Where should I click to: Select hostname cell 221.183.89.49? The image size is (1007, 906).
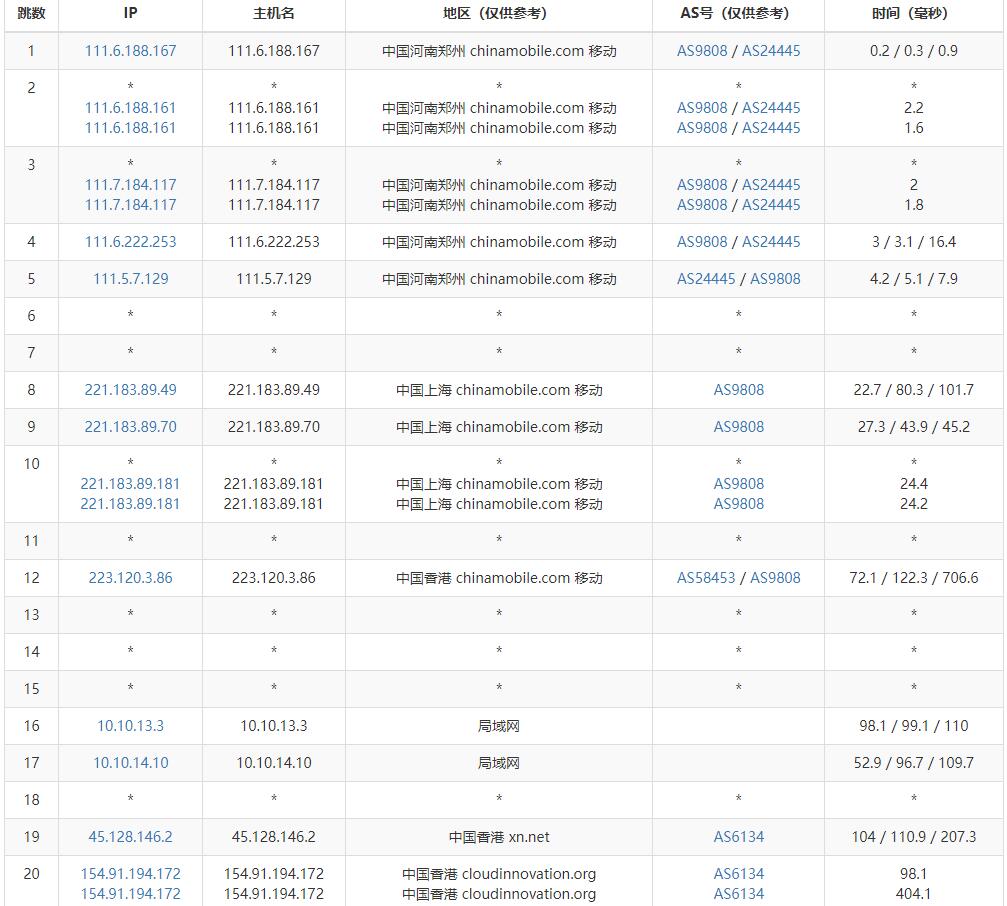click(x=274, y=390)
